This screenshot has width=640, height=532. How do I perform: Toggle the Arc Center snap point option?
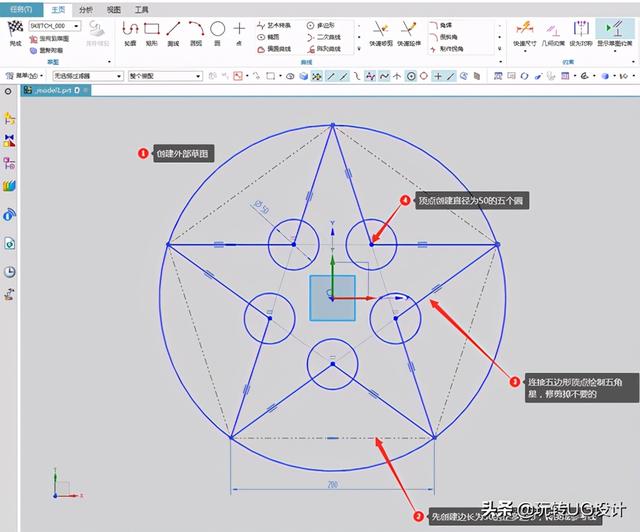pos(411,76)
